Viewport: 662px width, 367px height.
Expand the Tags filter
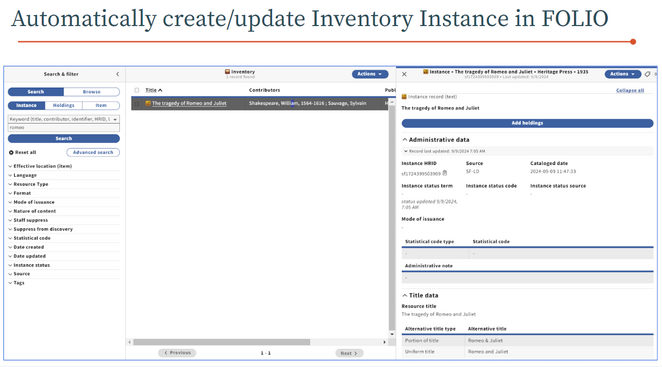16,283
